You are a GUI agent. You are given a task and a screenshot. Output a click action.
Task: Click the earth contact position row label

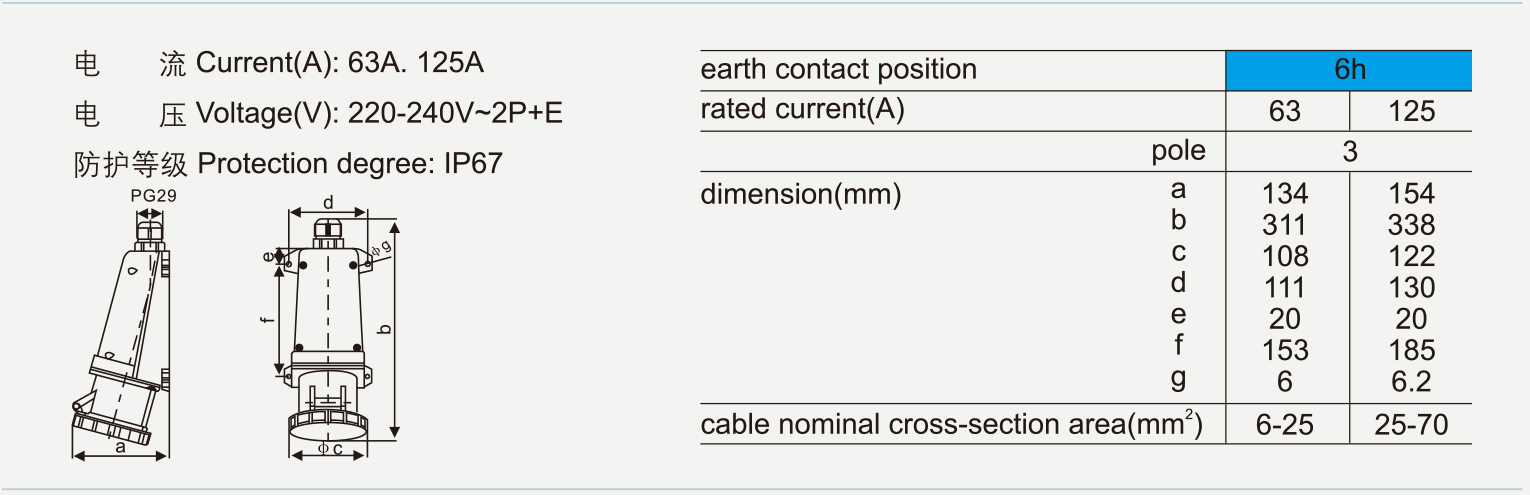click(x=838, y=70)
